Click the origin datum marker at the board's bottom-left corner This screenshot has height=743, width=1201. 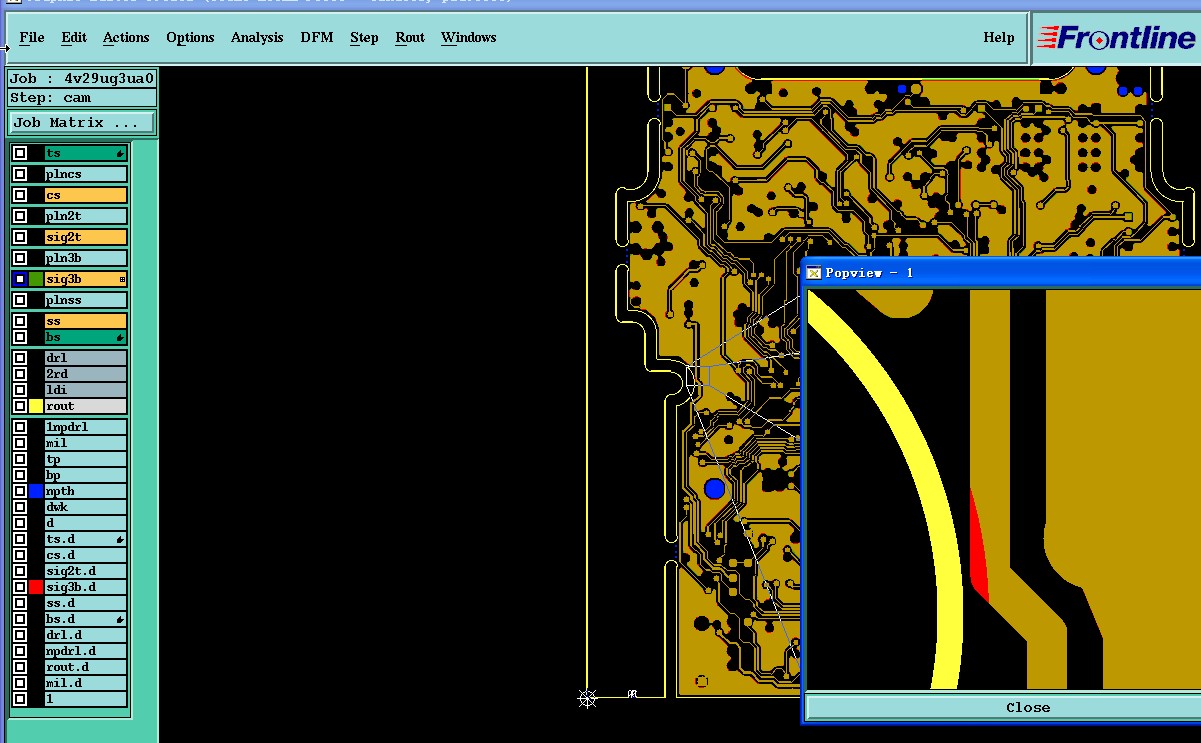(x=588, y=698)
